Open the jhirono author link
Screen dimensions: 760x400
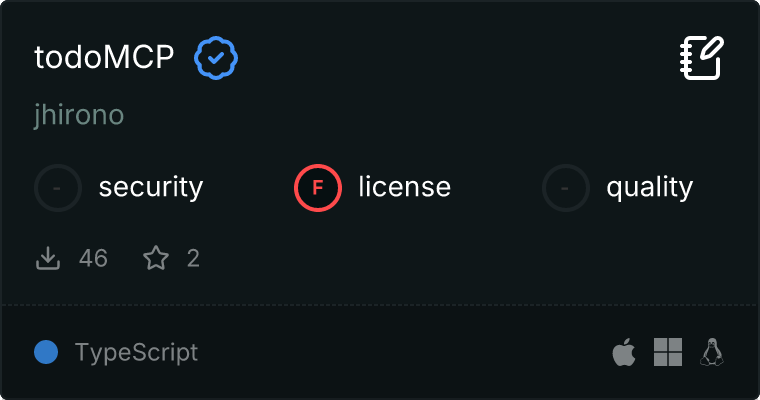click(x=79, y=115)
